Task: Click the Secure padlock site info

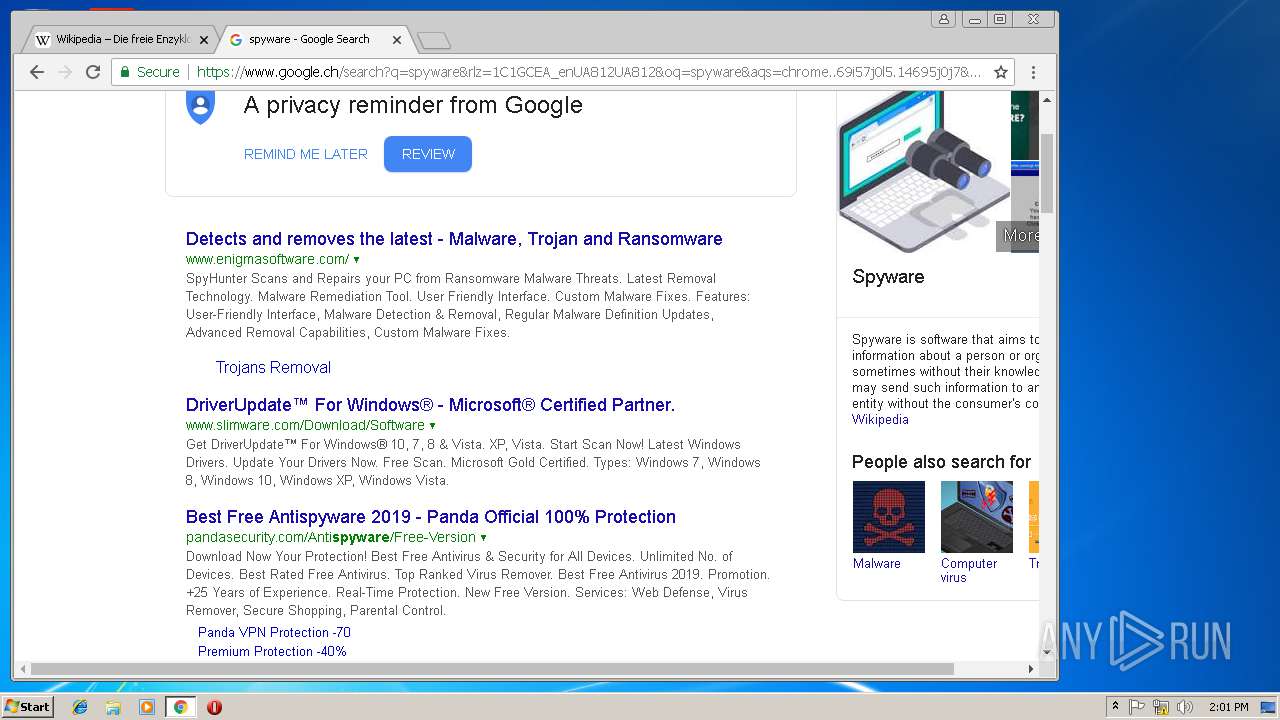Action: 150,72
